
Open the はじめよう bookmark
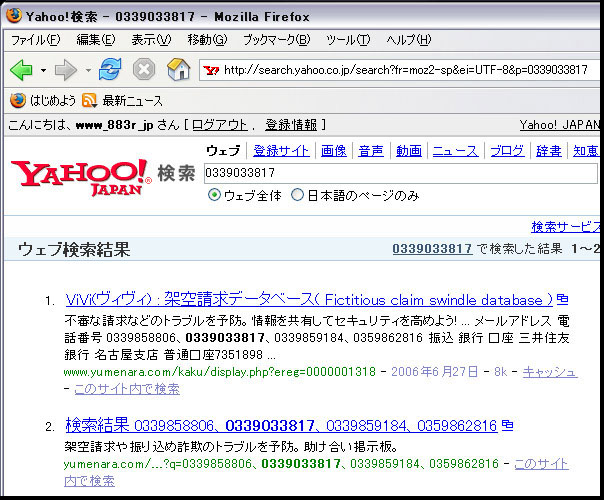click(x=42, y=101)
